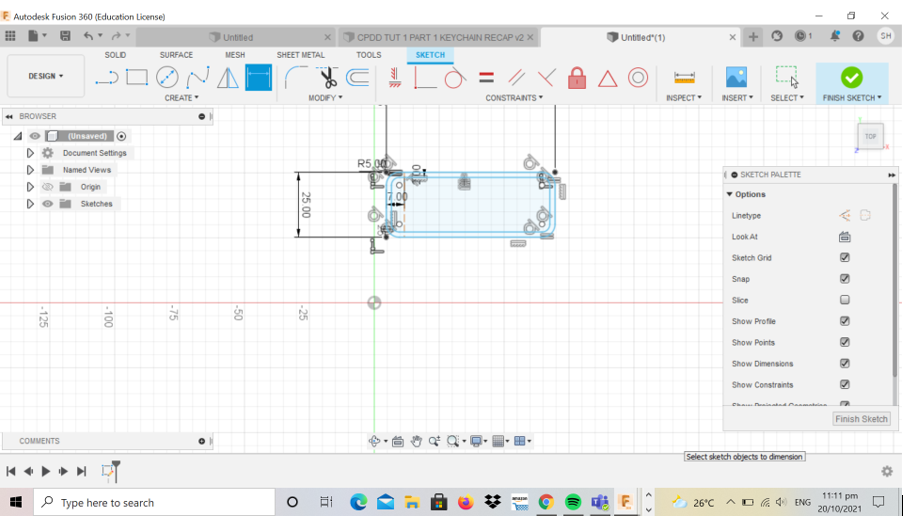Viewport: 913px width, 517px height.
Task: Click the TOP face of ViewCube
Action: (x=870, y=136)
